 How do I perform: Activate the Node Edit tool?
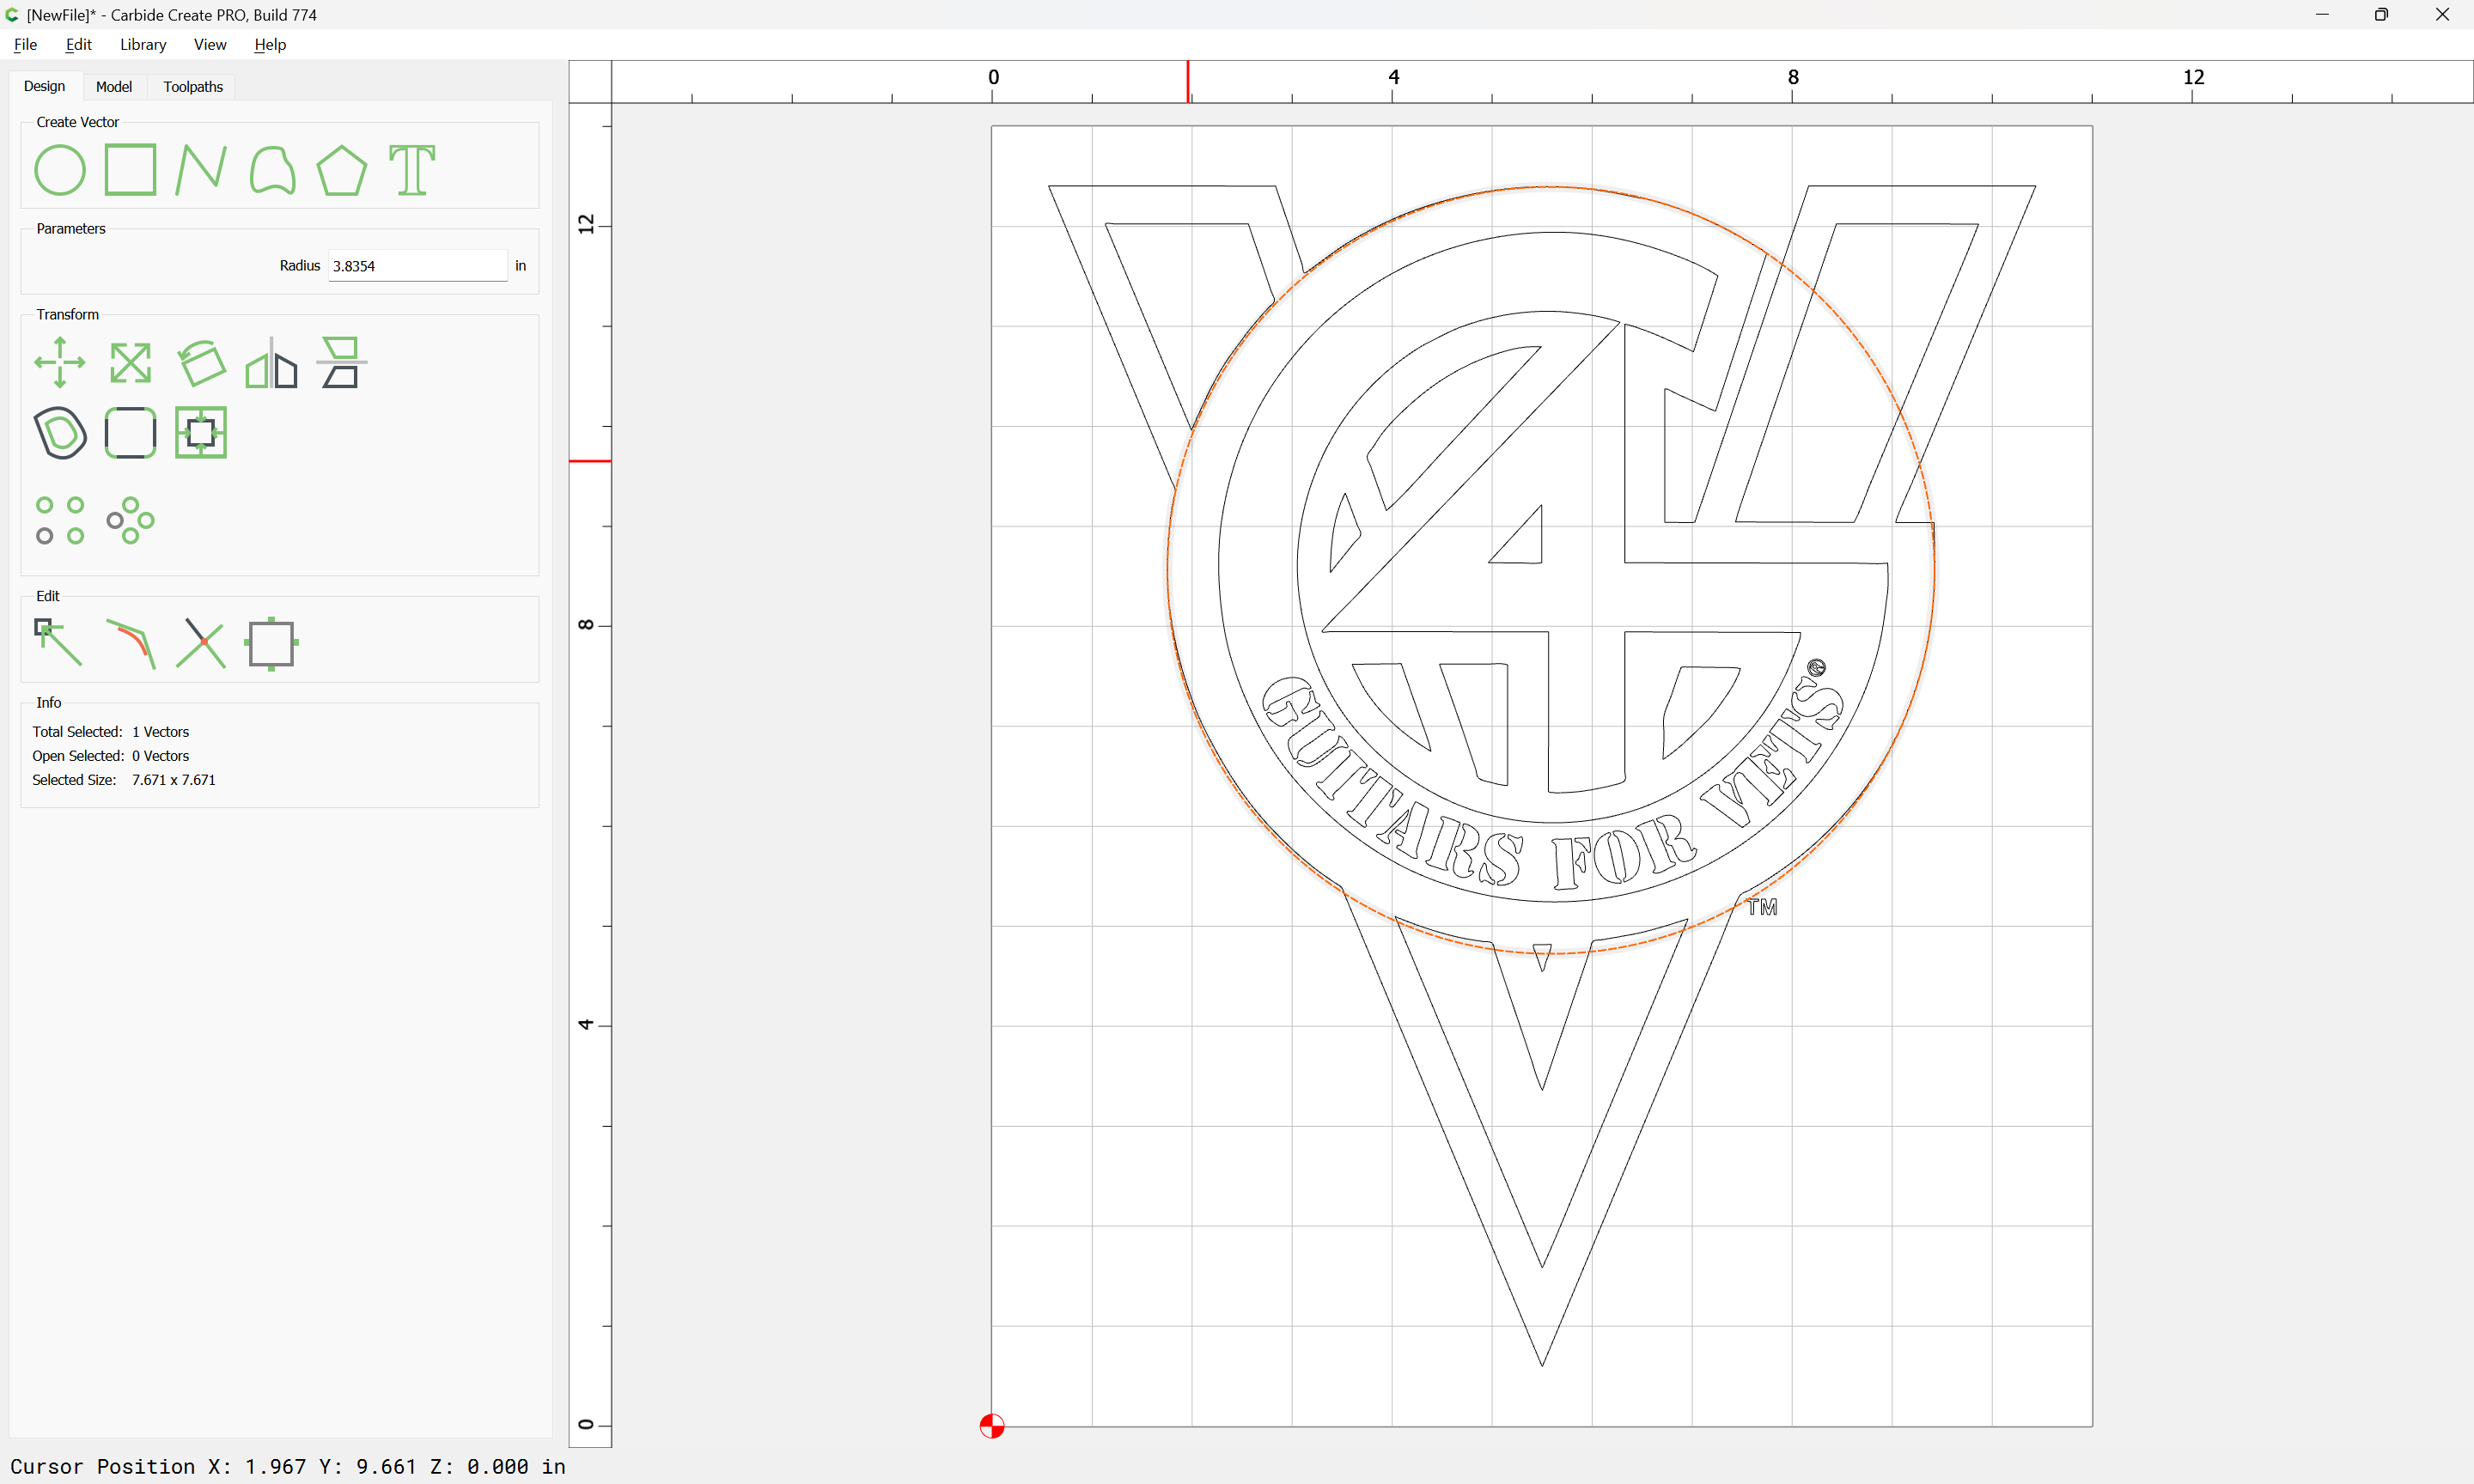[58, 643]
